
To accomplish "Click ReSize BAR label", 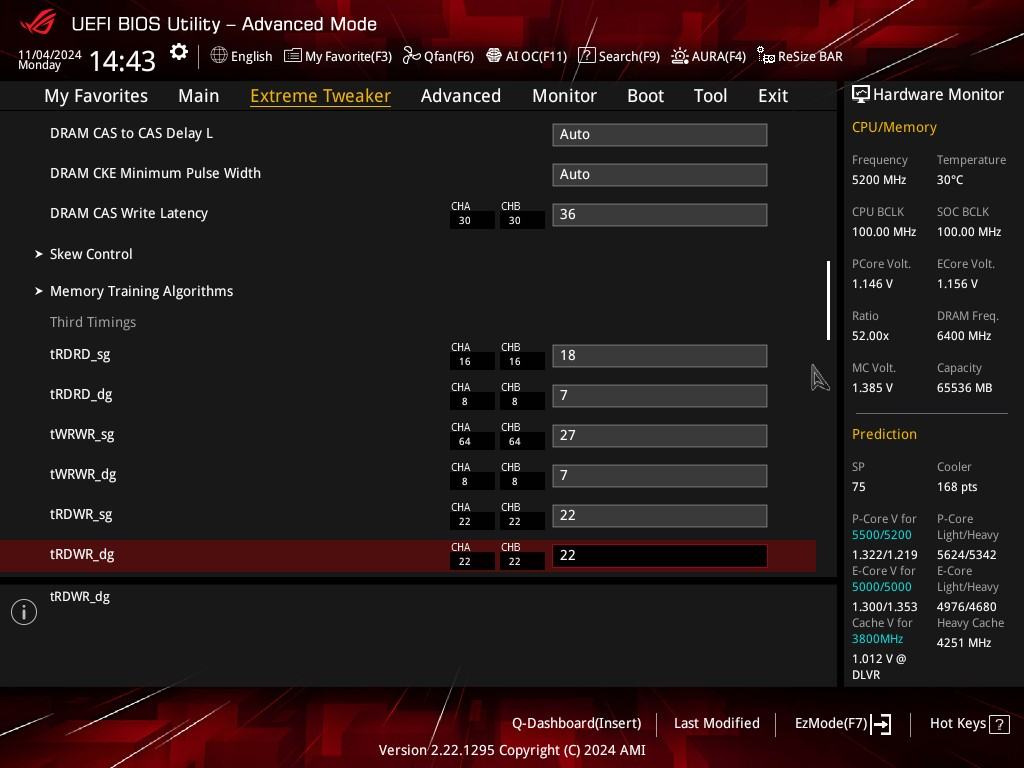I will point(810,56).
